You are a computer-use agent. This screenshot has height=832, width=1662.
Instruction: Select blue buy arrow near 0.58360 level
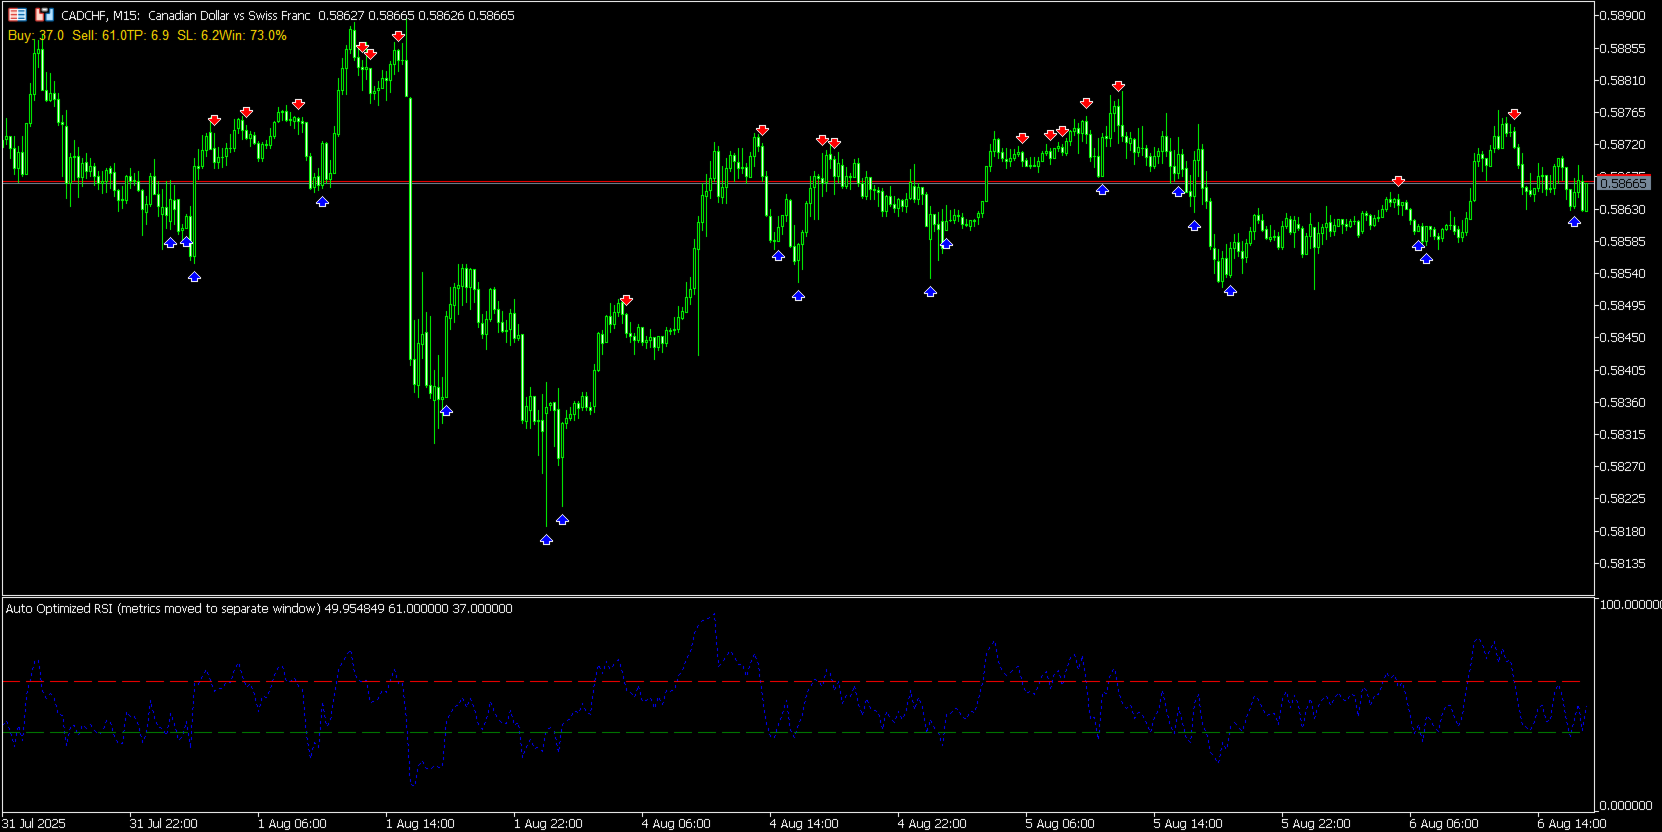446,411
